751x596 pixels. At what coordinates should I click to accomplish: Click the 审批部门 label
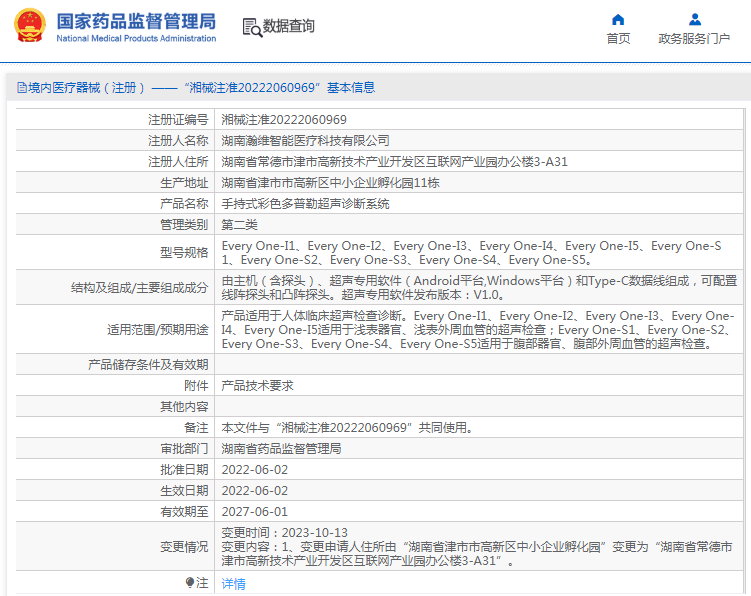coord(184,449)
